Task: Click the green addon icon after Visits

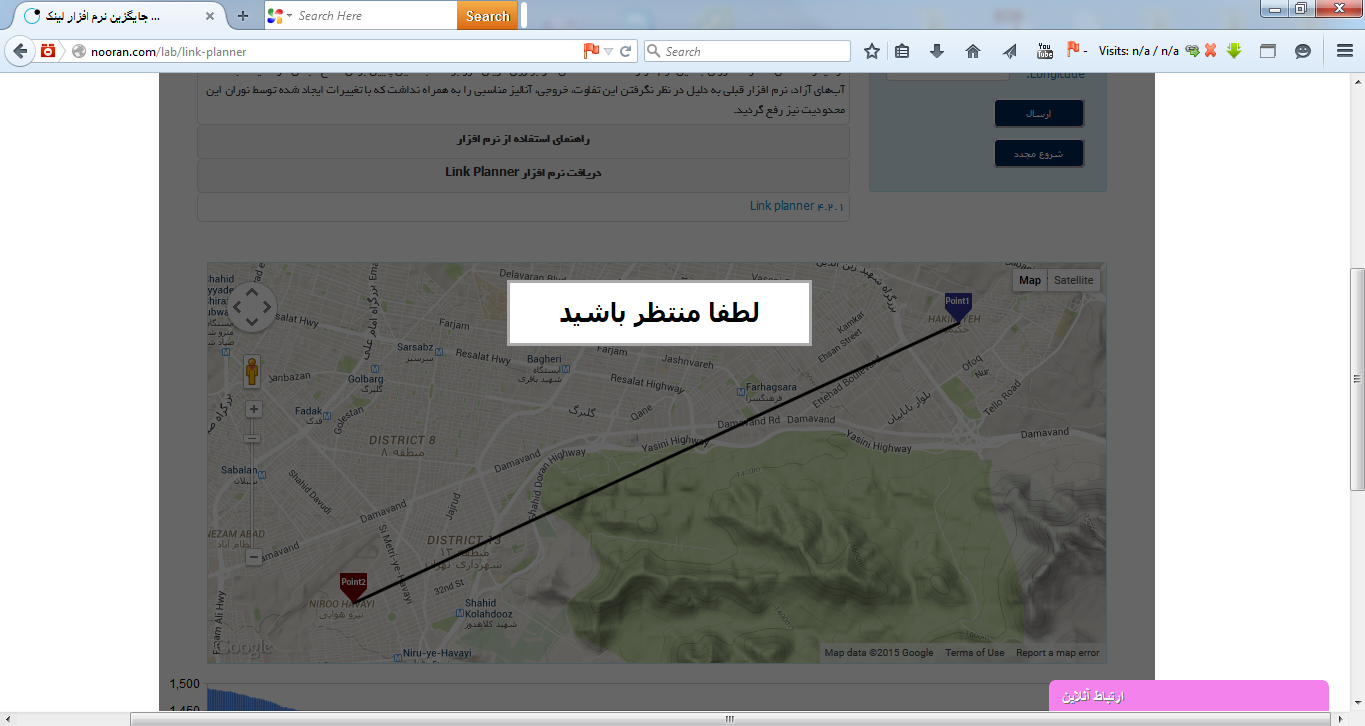Action: (x=1192, y=51)
